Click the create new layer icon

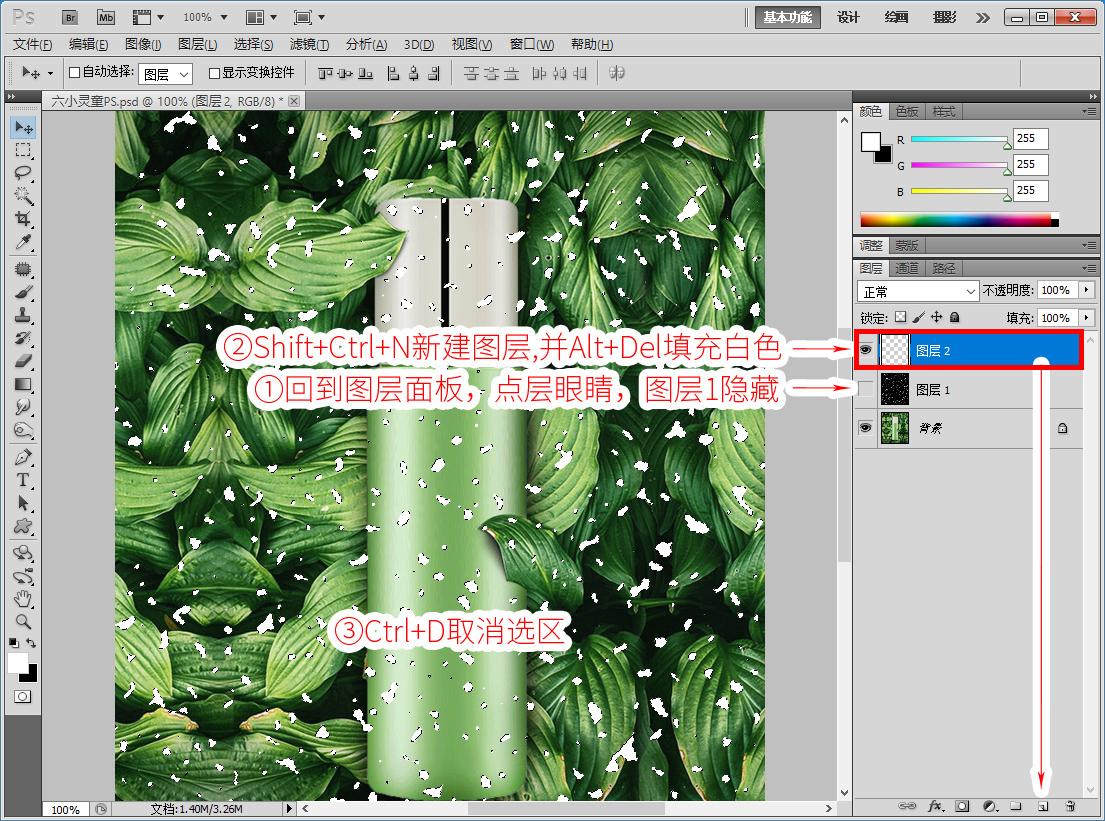click(1042, 805)
